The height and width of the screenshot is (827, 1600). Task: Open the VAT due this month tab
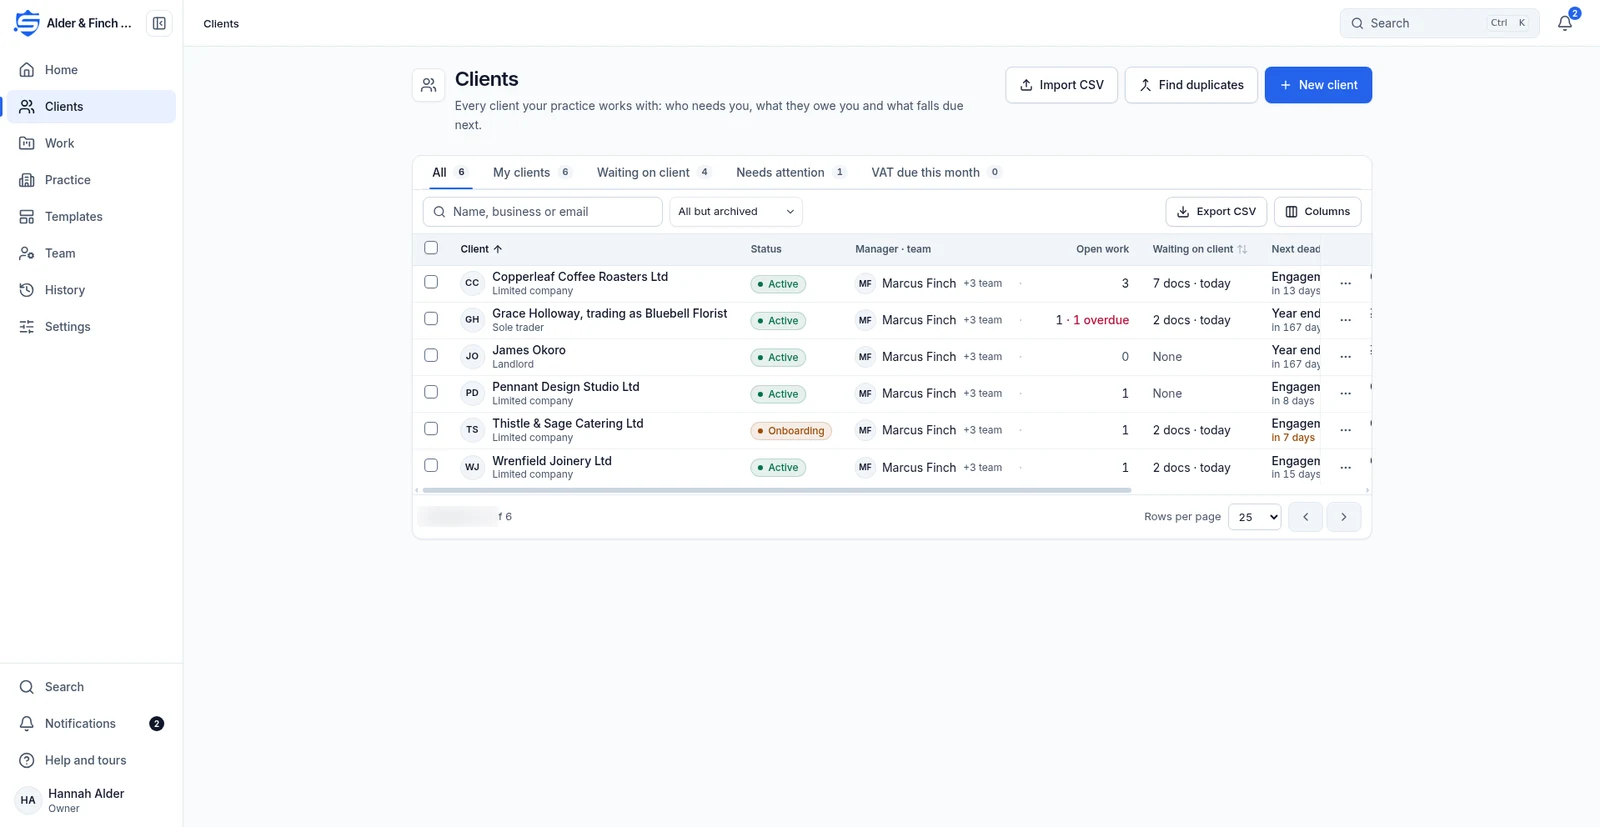936,172
